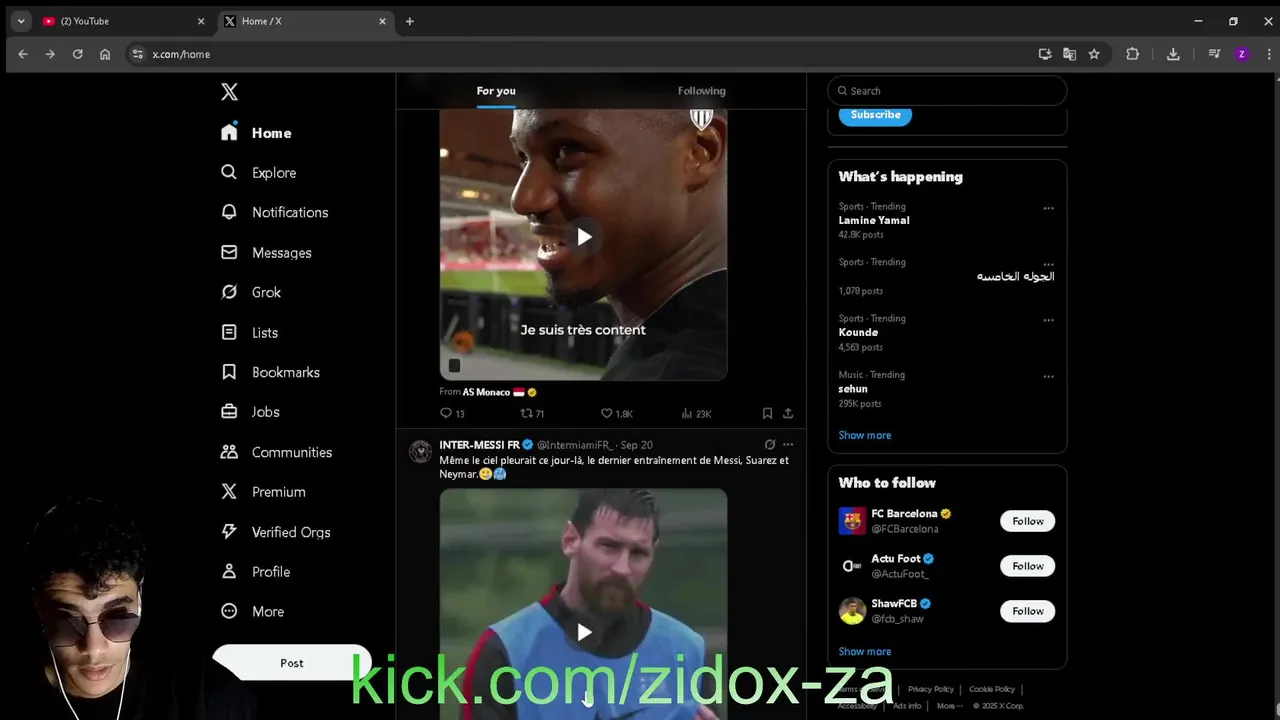Open Communities in the sidebar
Screen dimensions: 1280x720
point(277,452)
